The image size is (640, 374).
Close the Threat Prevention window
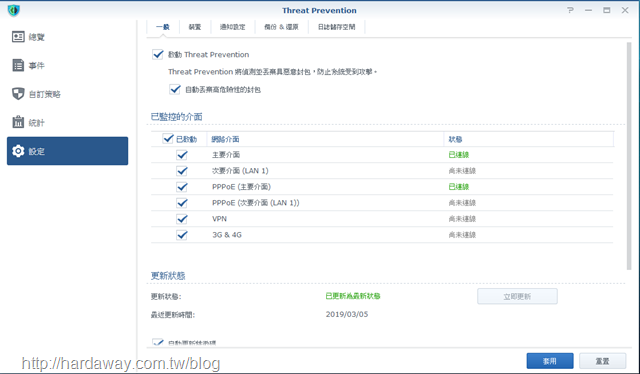click(625, 10)
